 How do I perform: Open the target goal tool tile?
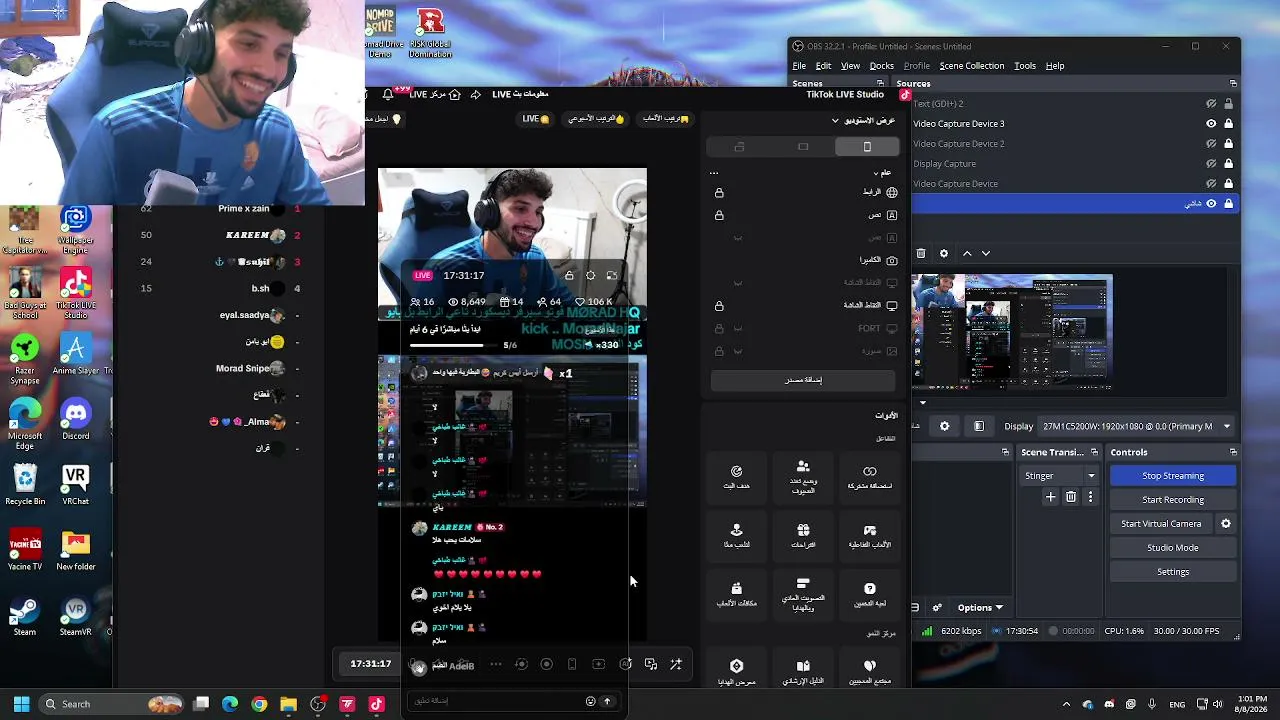[x=737, y=477]
